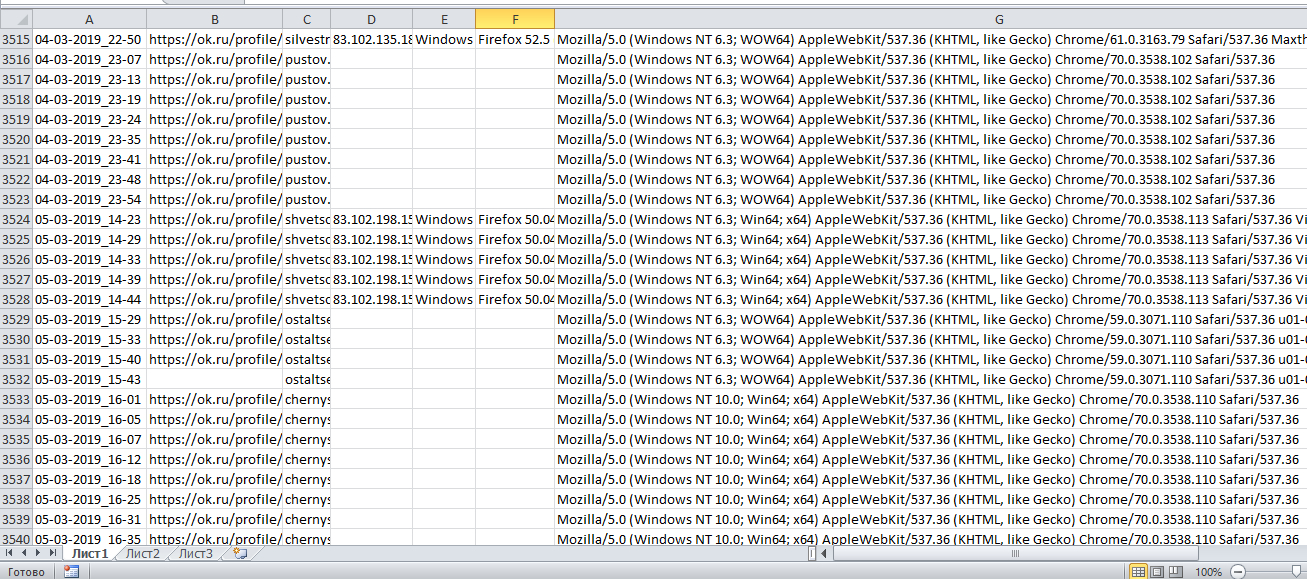
Task: Select column E header
Action: click(444, 19)
